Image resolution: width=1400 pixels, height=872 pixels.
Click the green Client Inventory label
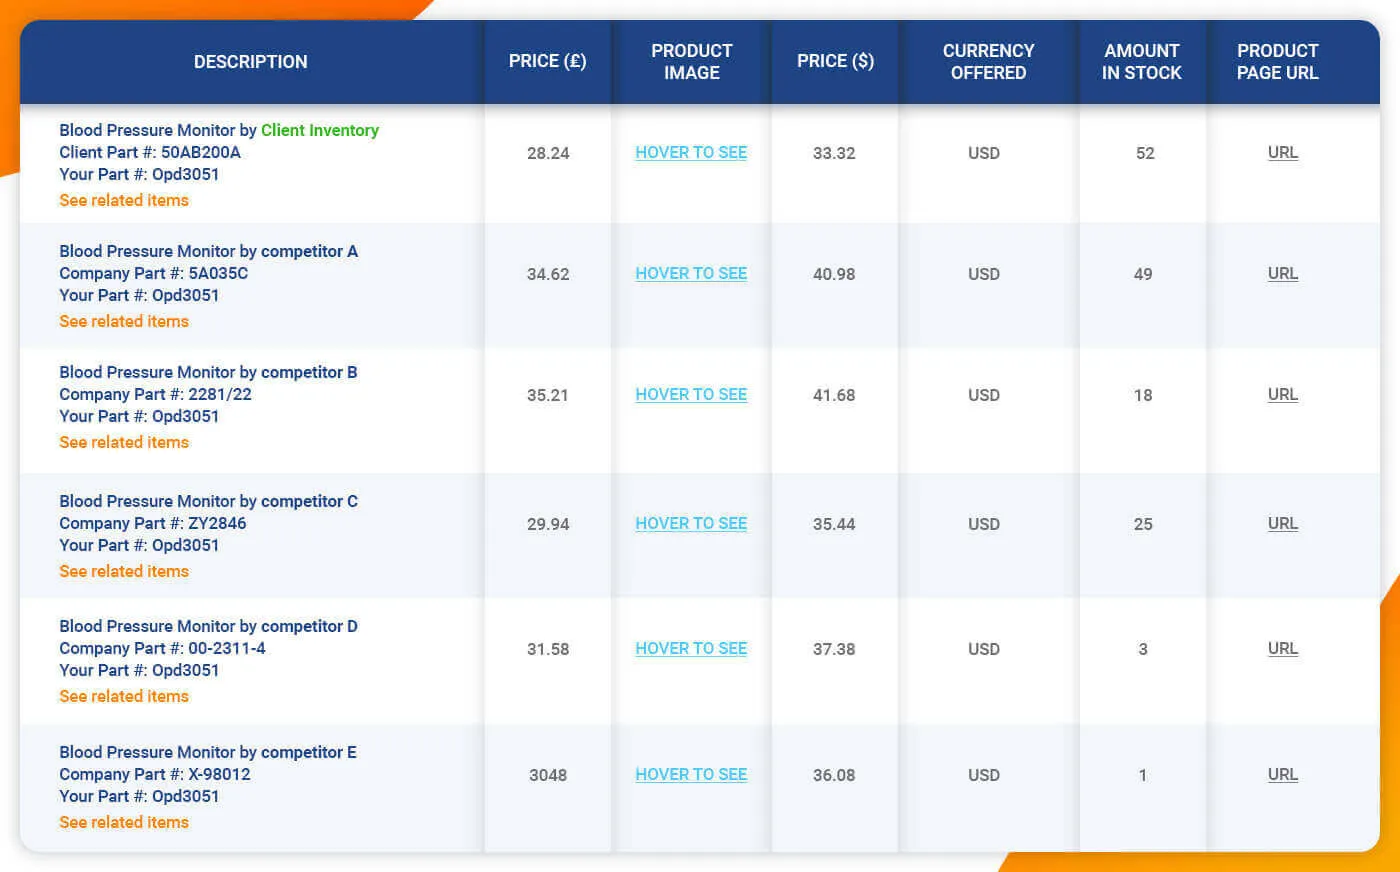[x=320, y=130]
